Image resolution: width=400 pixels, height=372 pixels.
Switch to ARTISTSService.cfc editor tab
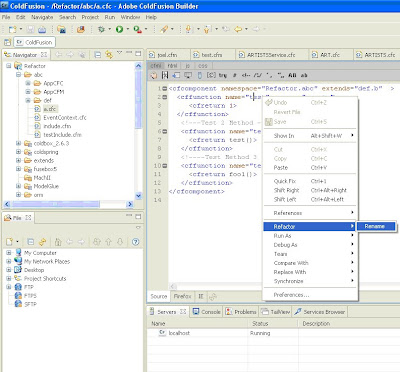(271, 55)
